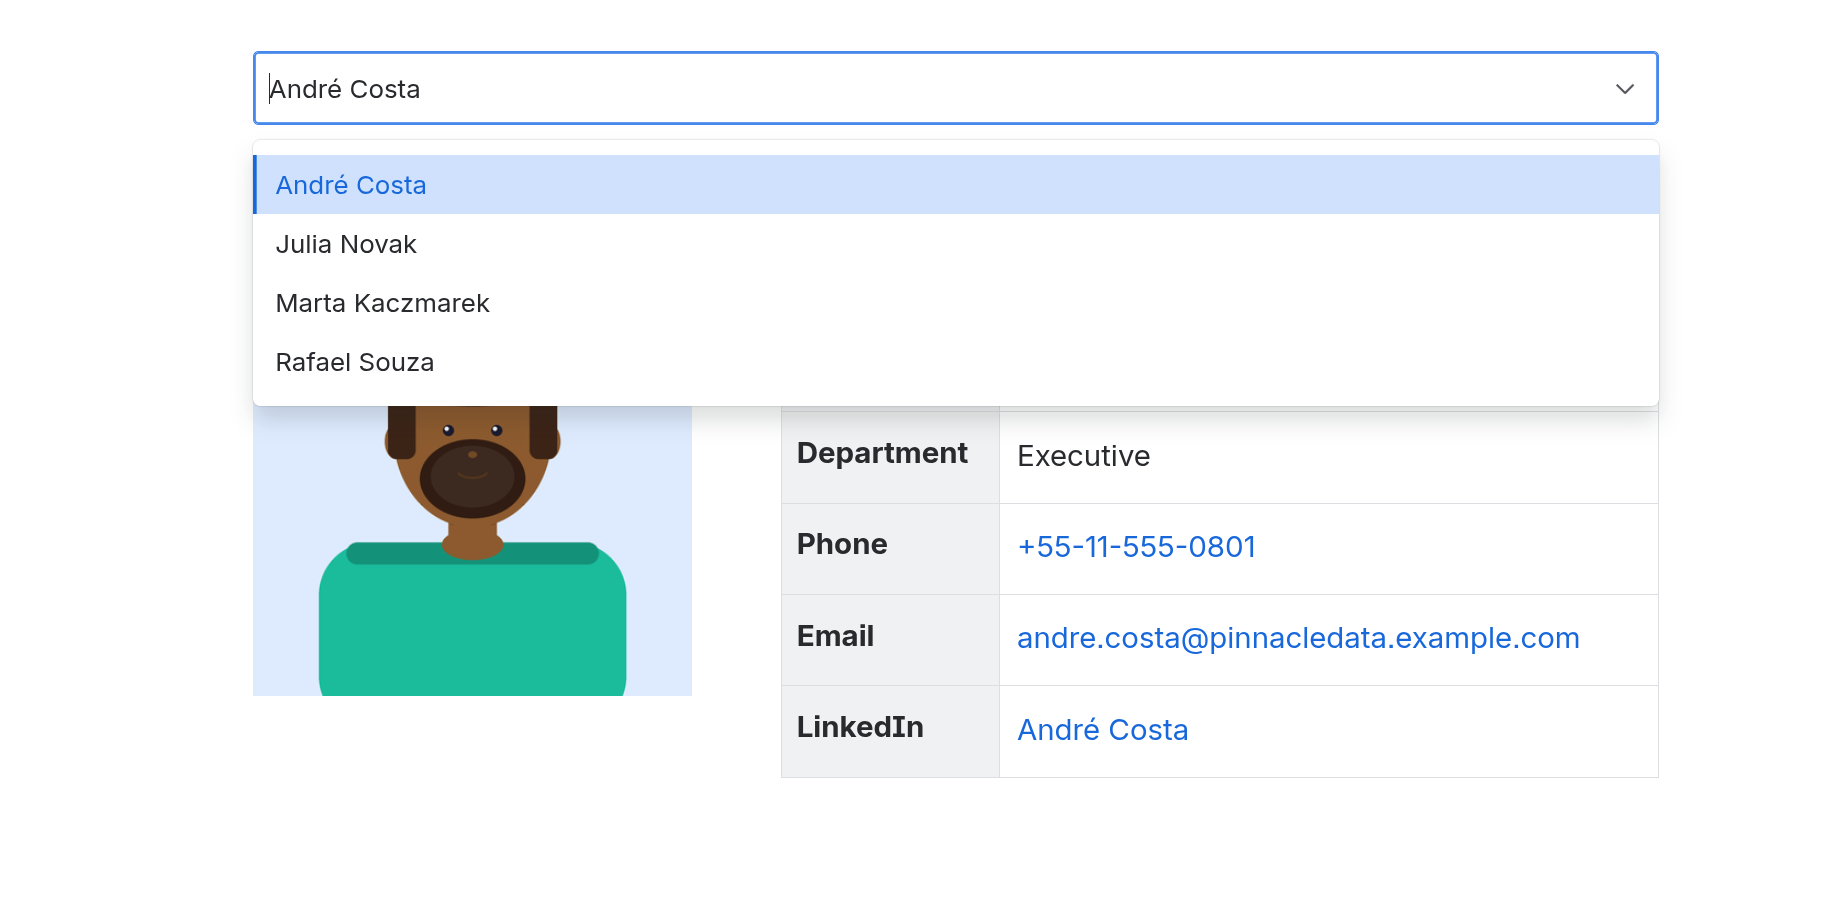Click the Executive department value
The image size is (1840, 900).
[1083, 456]
